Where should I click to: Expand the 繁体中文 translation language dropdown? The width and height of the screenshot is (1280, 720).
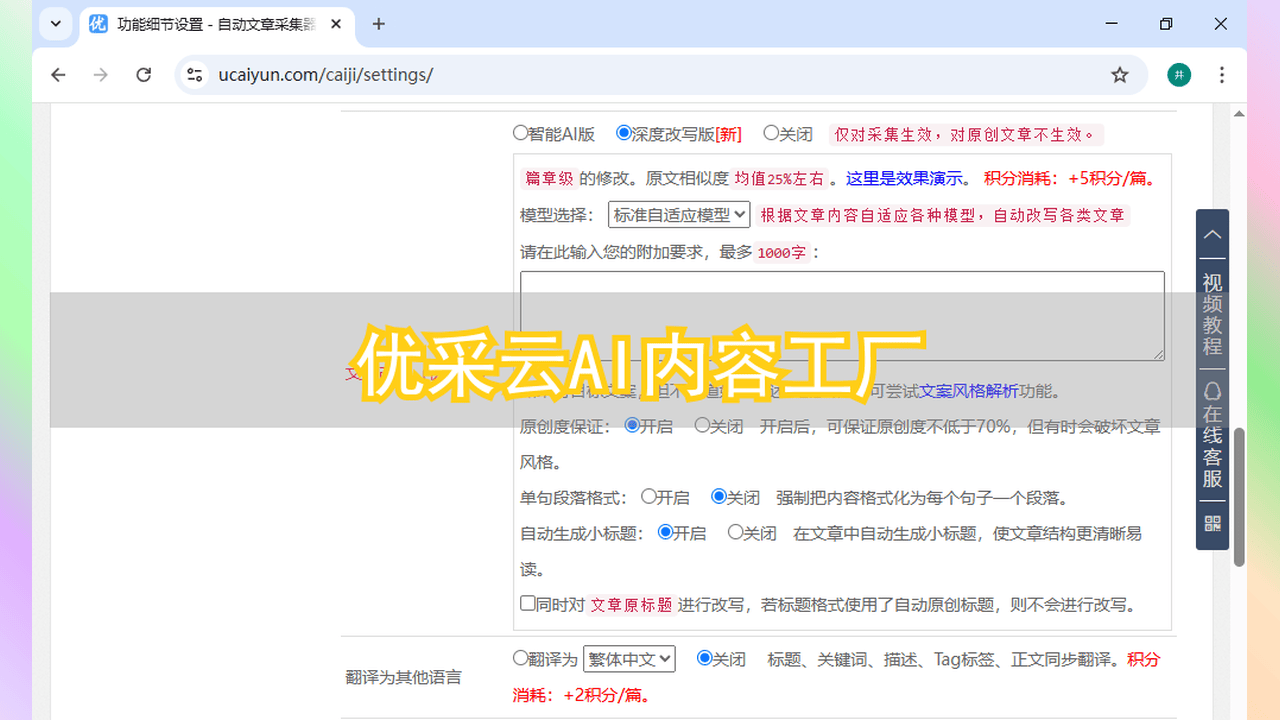tap(629, 659)
